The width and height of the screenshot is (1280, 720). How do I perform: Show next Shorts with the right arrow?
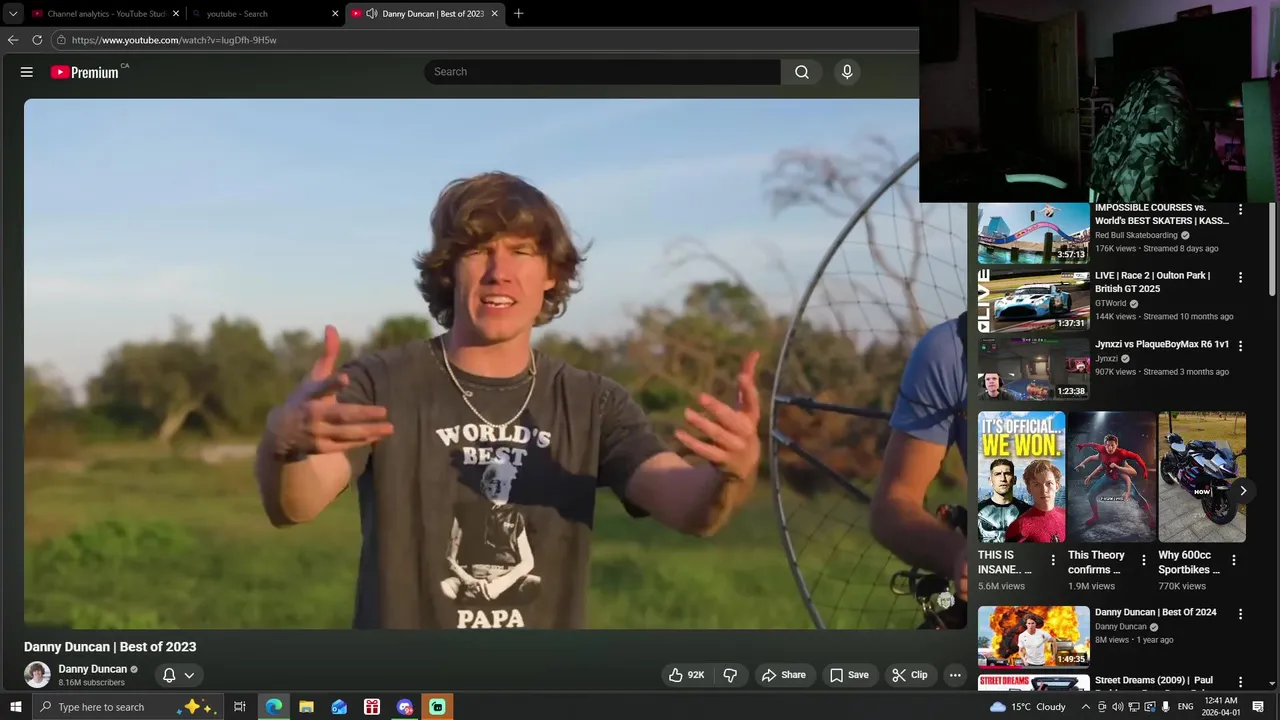click(1243, 491)
